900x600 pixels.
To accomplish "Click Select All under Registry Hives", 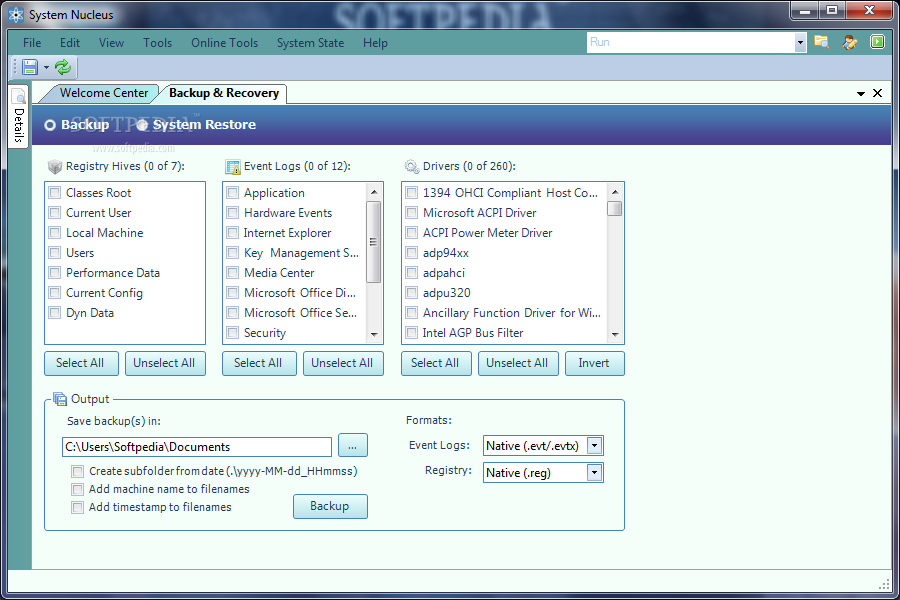I will click(x=82, y=363).
